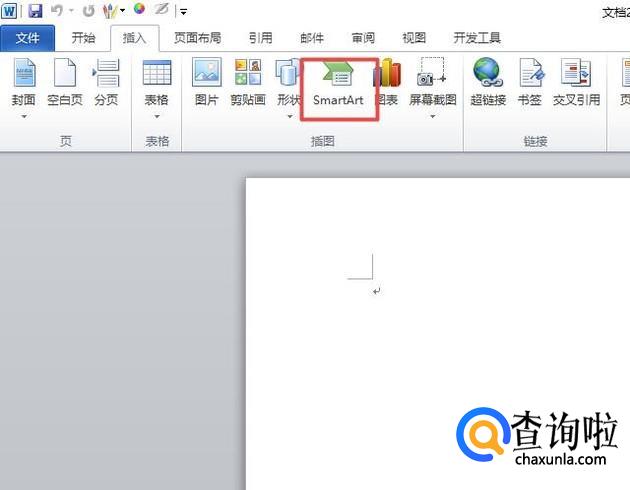Switch to the 开始 (Home) tab
Image resolution: width=630 pixels, height=490 pixels.
83,38
